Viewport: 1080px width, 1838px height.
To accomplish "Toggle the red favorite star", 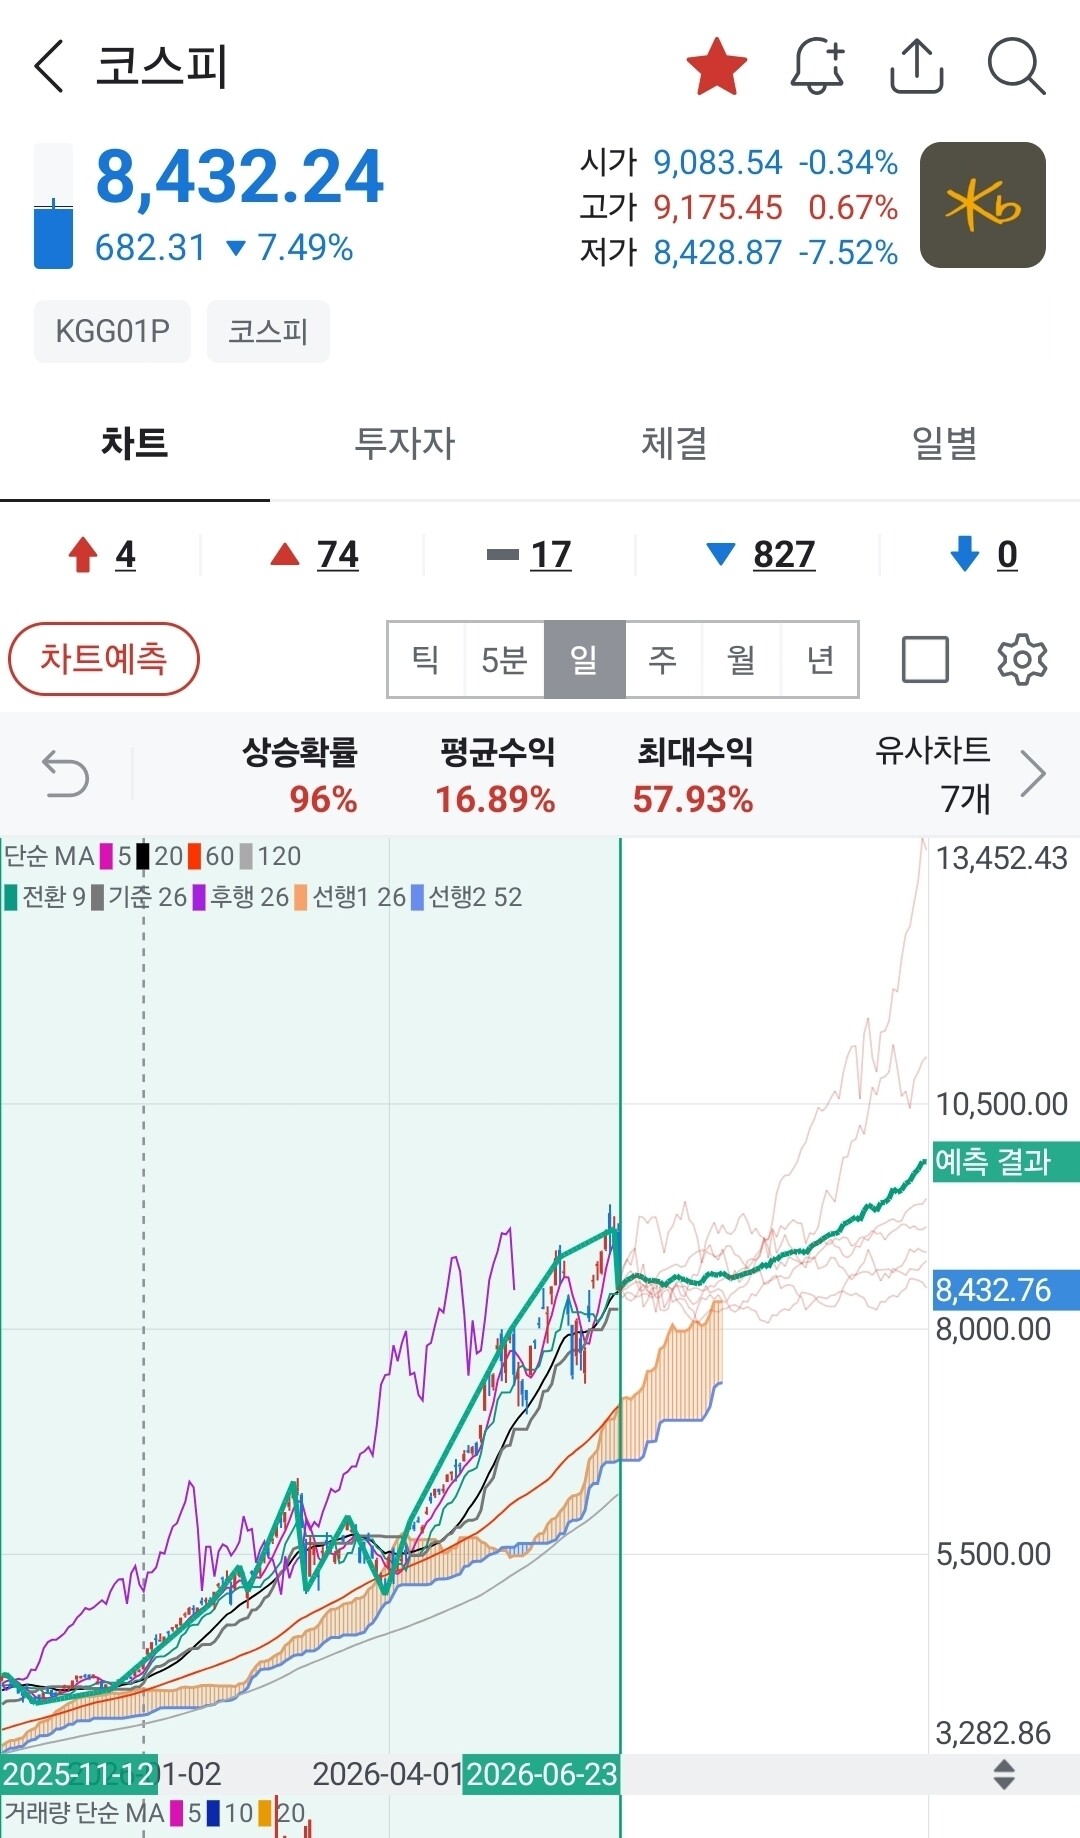I will (717, 66).
